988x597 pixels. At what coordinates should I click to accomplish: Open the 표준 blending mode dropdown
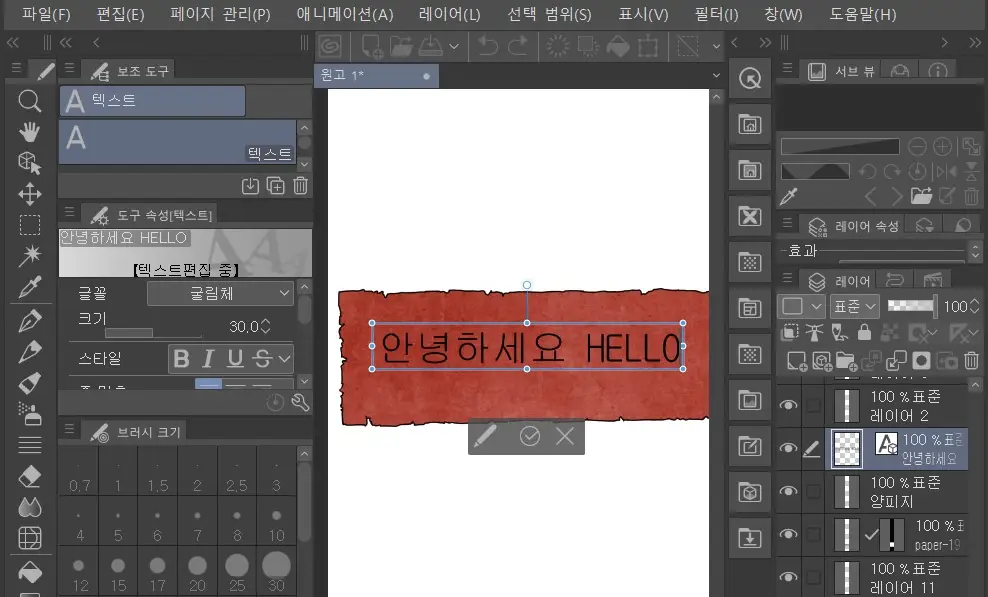tap(856, 306)
